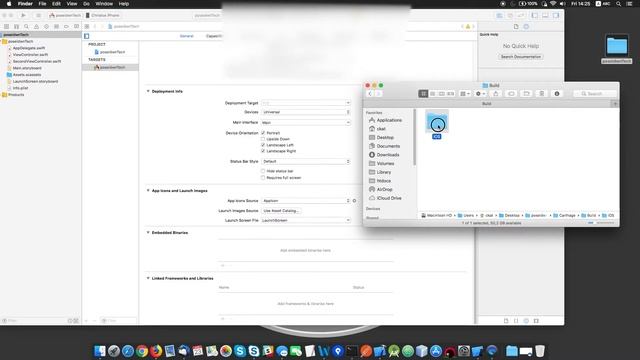
Task: Open the Go menu
Action: point(86,4)
